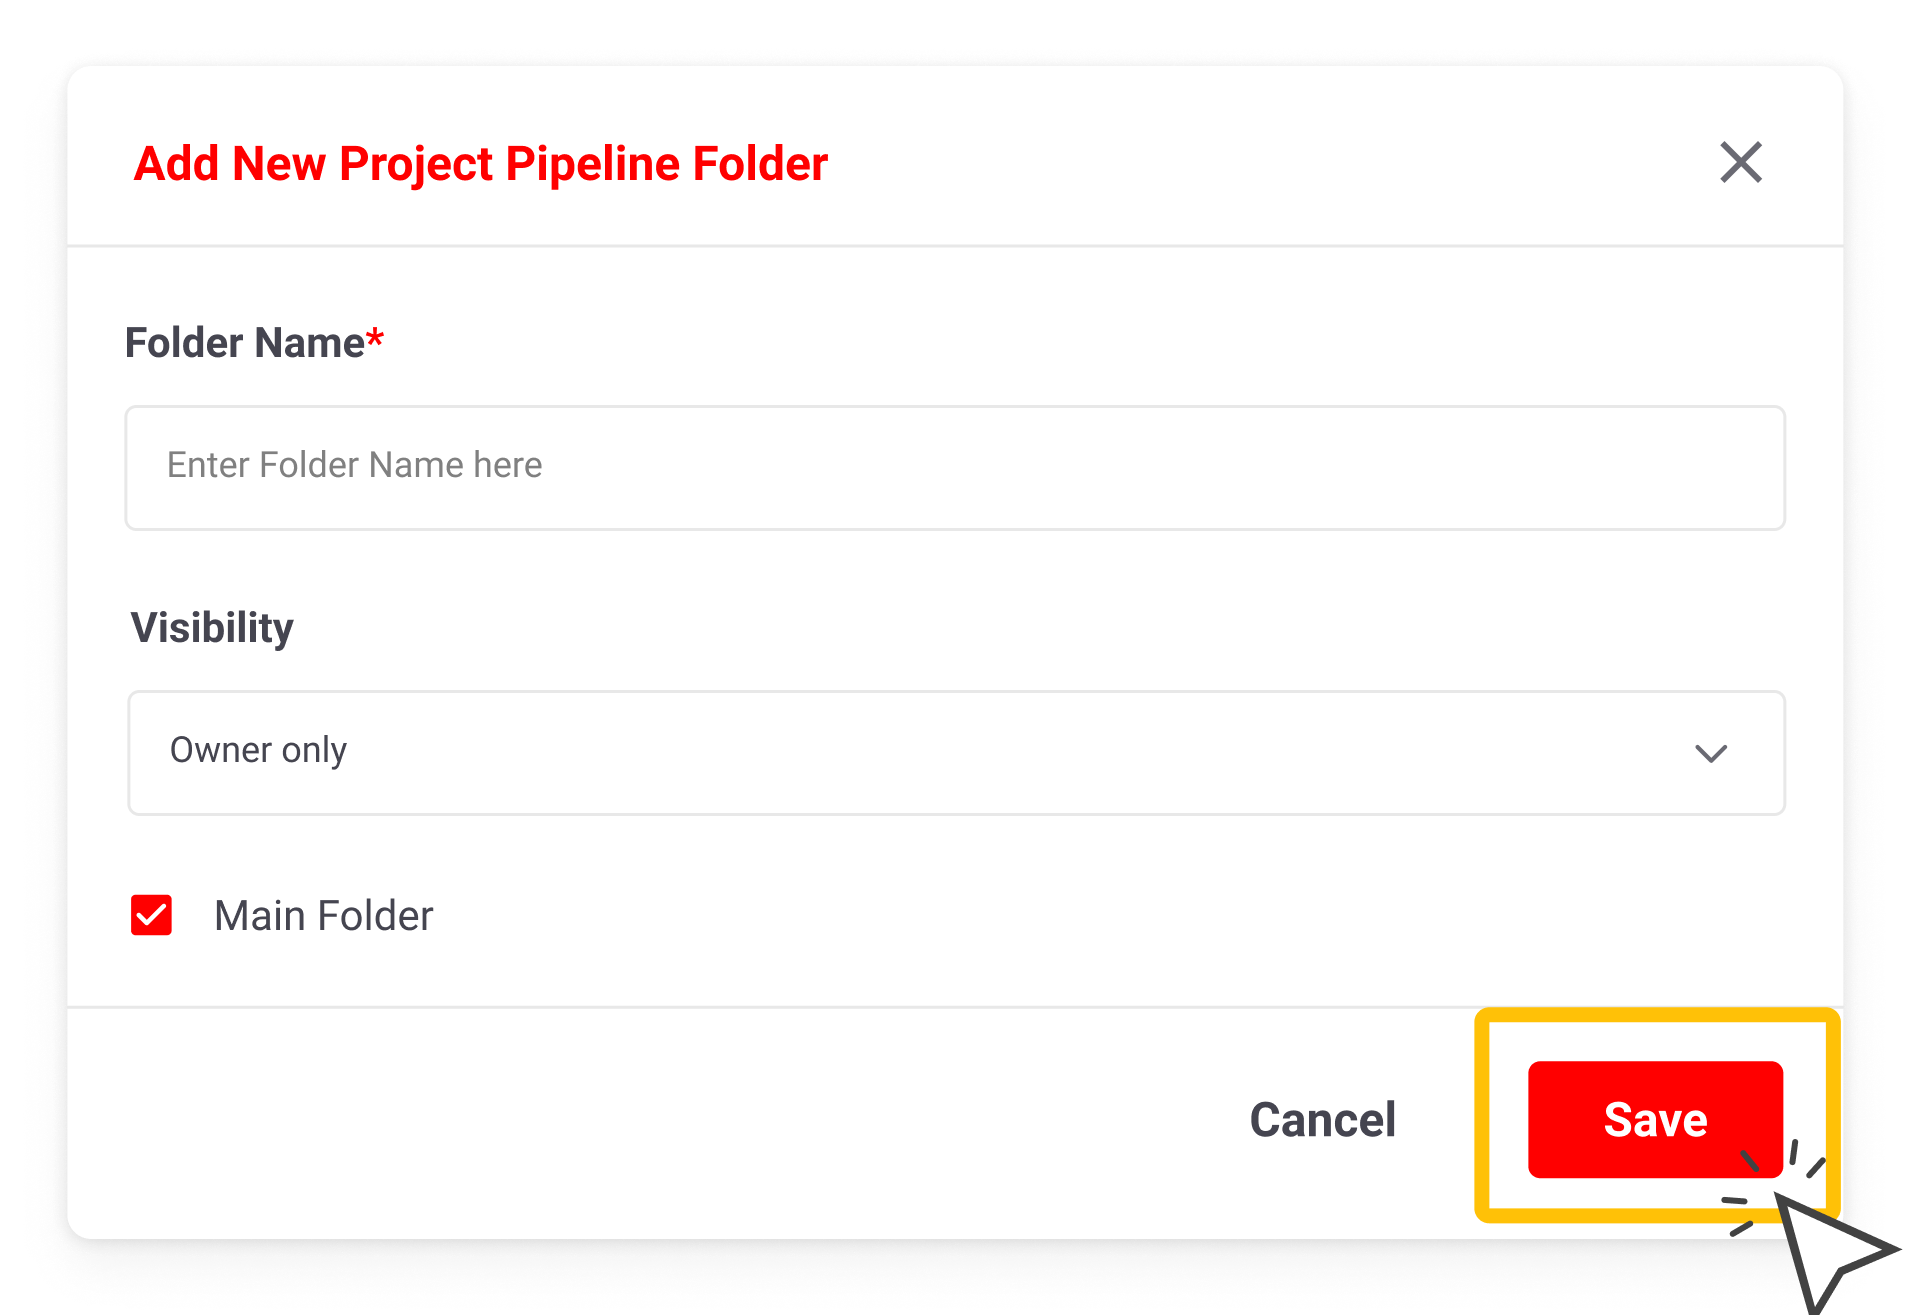Click the red asterisk beside Folder Name
1905x1315 pixels.
[x=375, y=337]
